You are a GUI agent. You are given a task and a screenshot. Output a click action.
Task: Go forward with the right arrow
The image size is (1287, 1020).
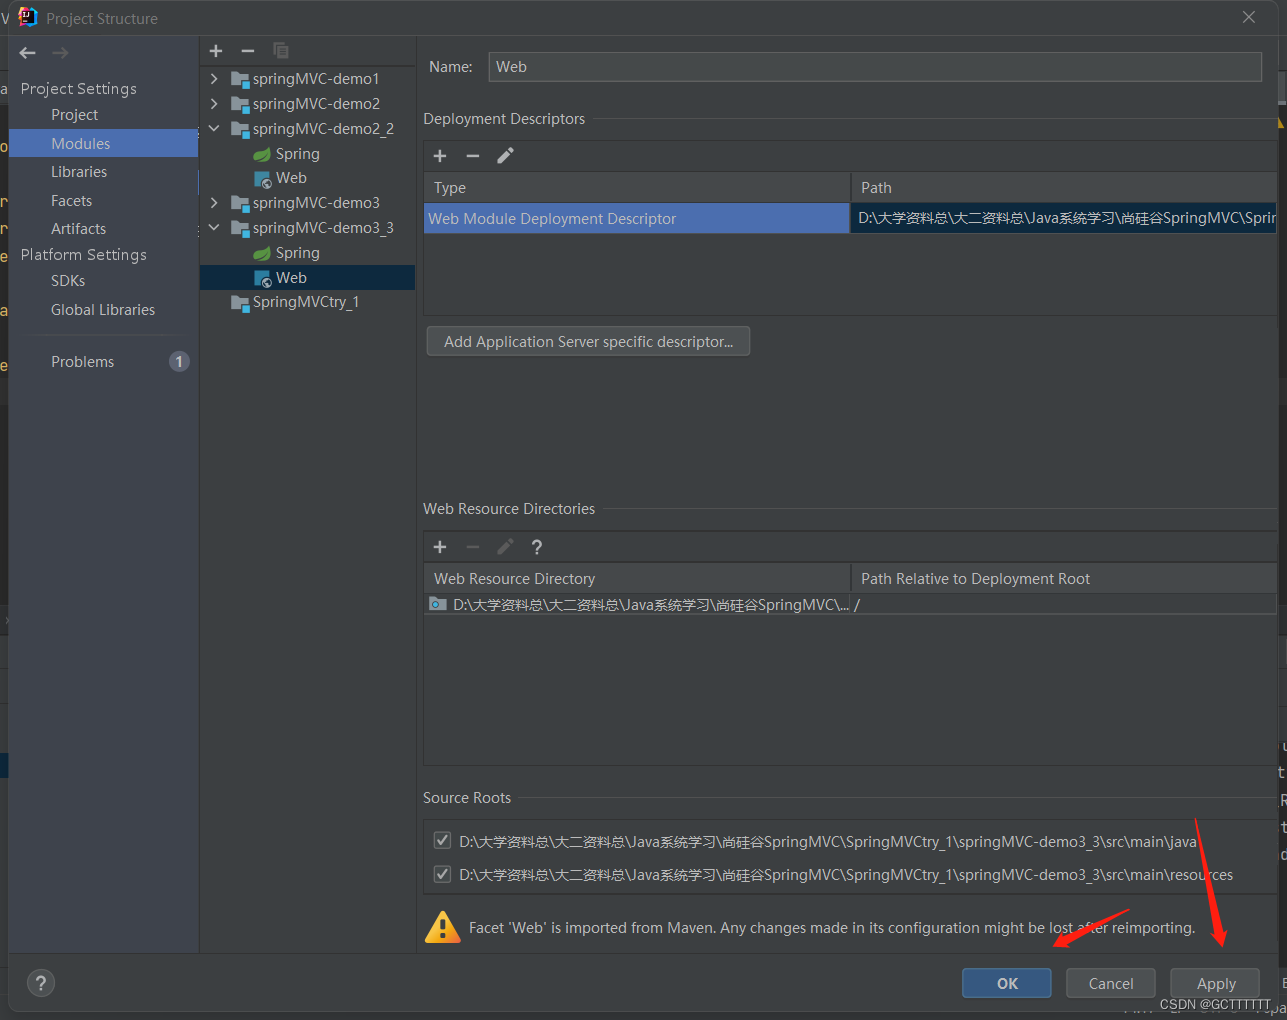point(60,53)
